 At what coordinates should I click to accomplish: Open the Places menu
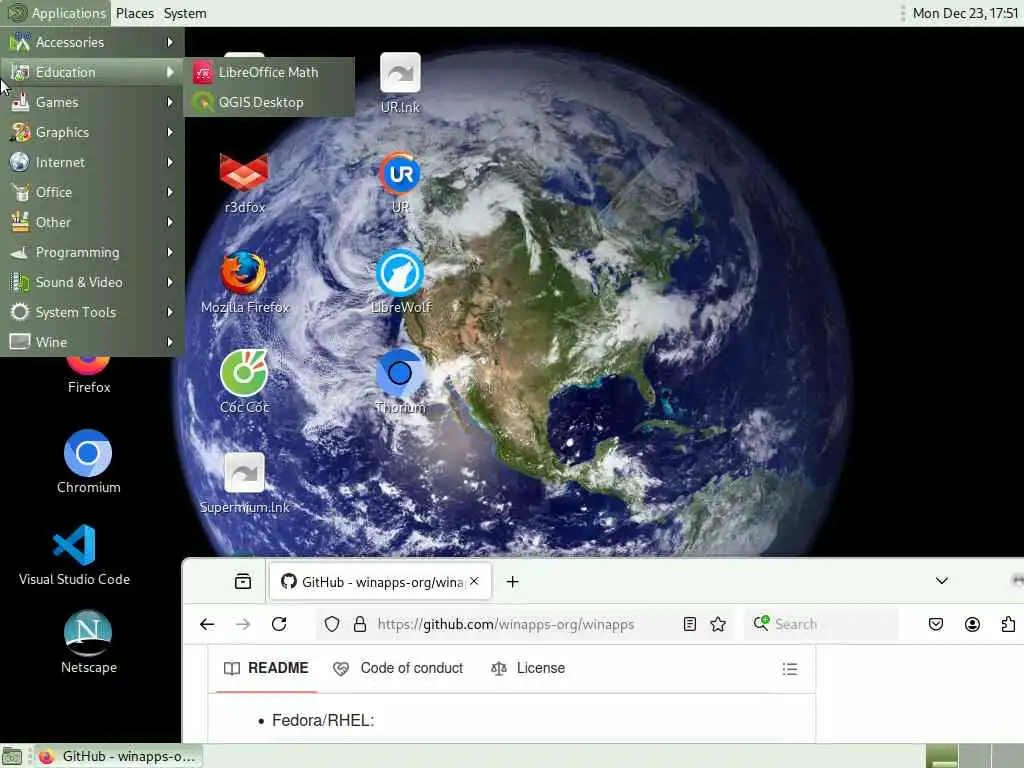[135, 13]
